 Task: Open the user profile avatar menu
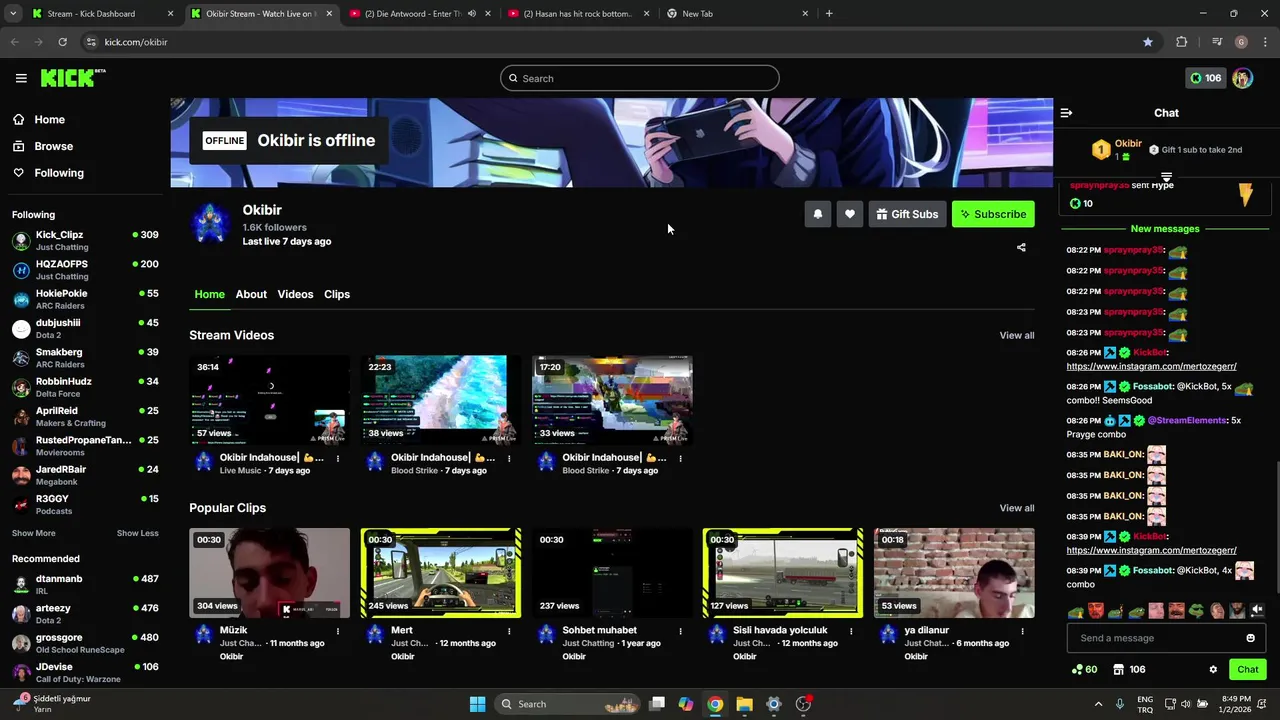coord(1243,78)
